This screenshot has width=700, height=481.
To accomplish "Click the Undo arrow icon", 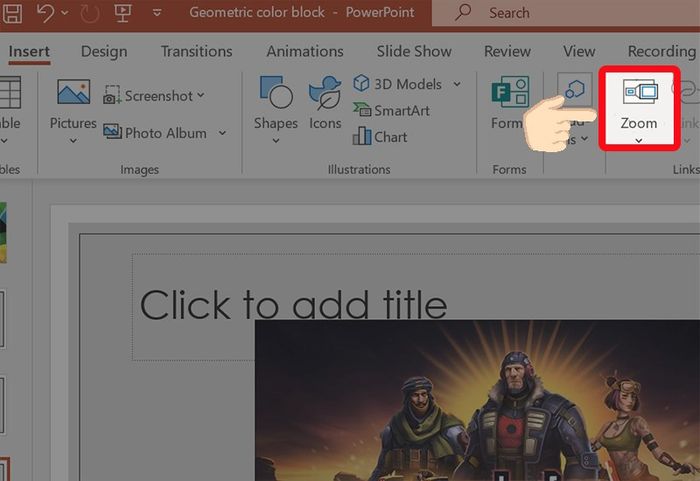I will (45, 13).
